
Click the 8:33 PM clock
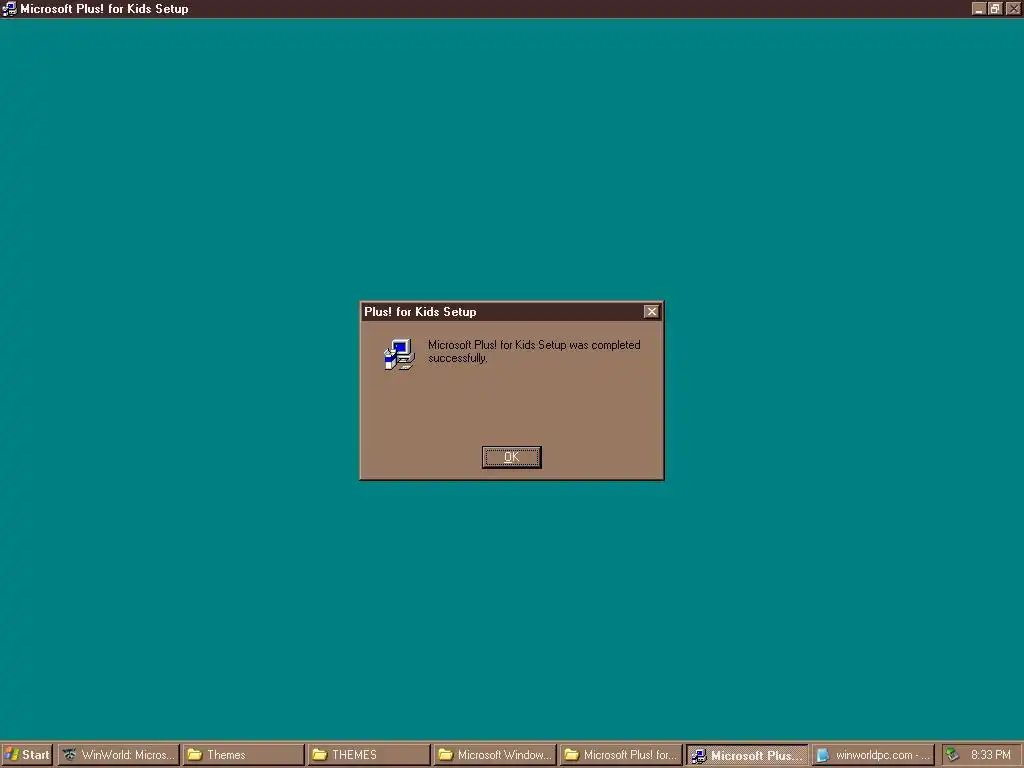pos(991,755)
